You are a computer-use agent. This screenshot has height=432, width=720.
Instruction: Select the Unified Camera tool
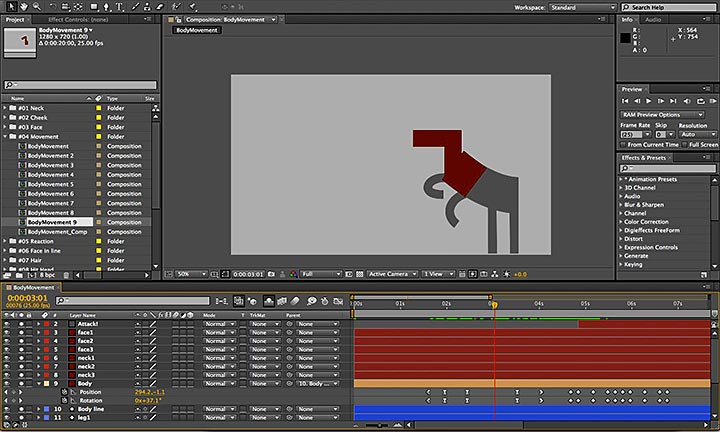pos(65,6)
